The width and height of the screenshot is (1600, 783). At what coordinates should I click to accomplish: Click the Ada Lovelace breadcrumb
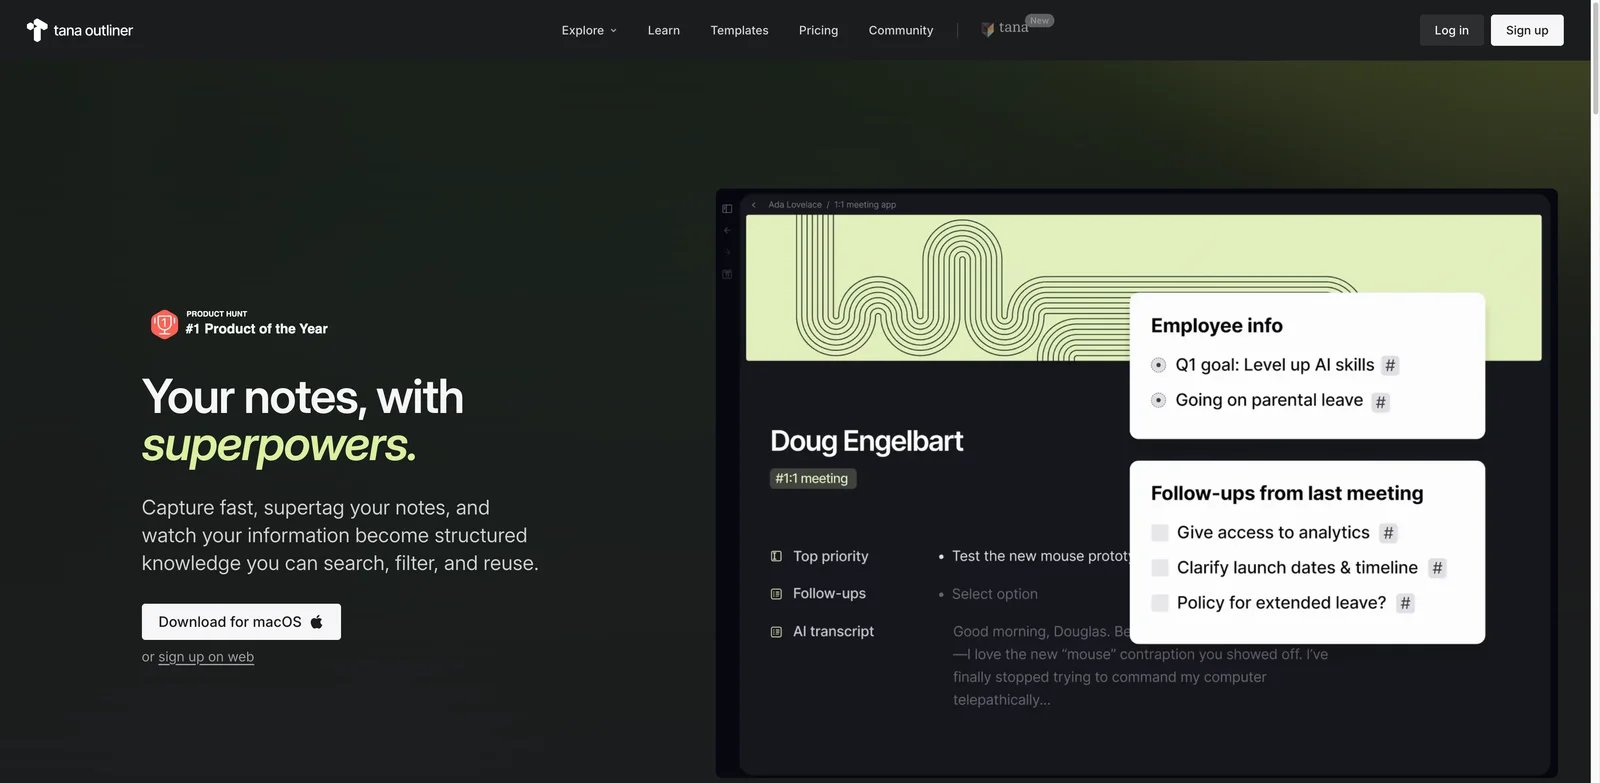coord(795,205)
